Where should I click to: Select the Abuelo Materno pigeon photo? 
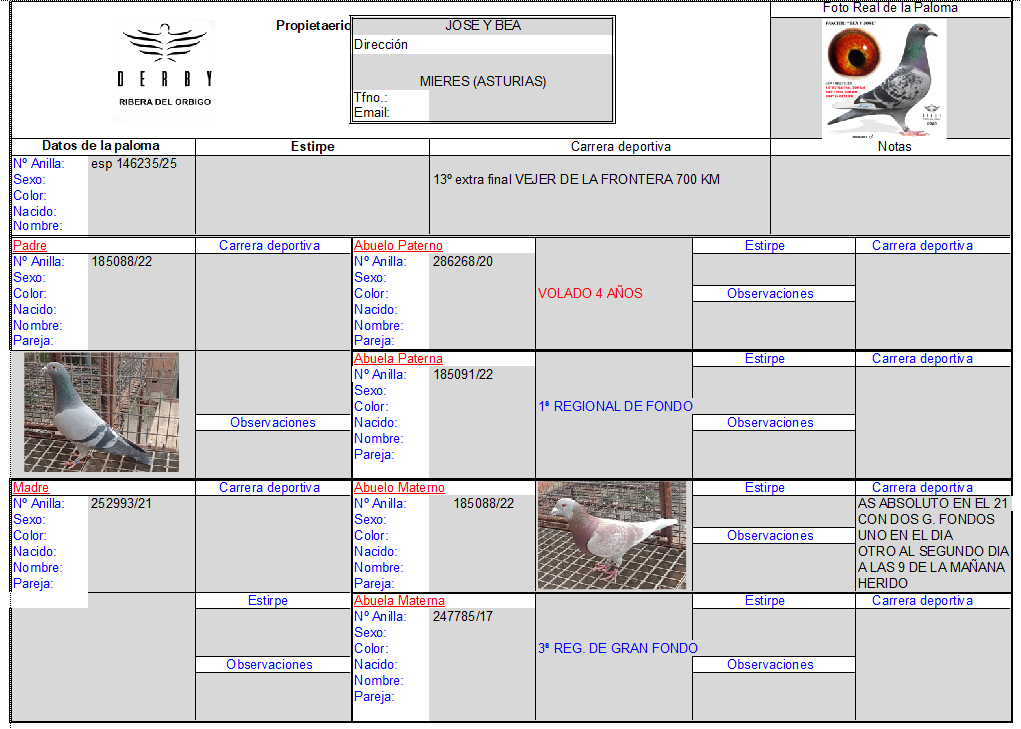coord(612,535)
